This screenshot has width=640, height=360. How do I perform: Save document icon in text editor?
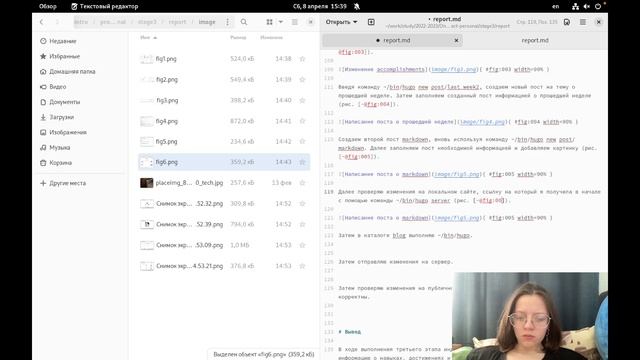[567, 22]
